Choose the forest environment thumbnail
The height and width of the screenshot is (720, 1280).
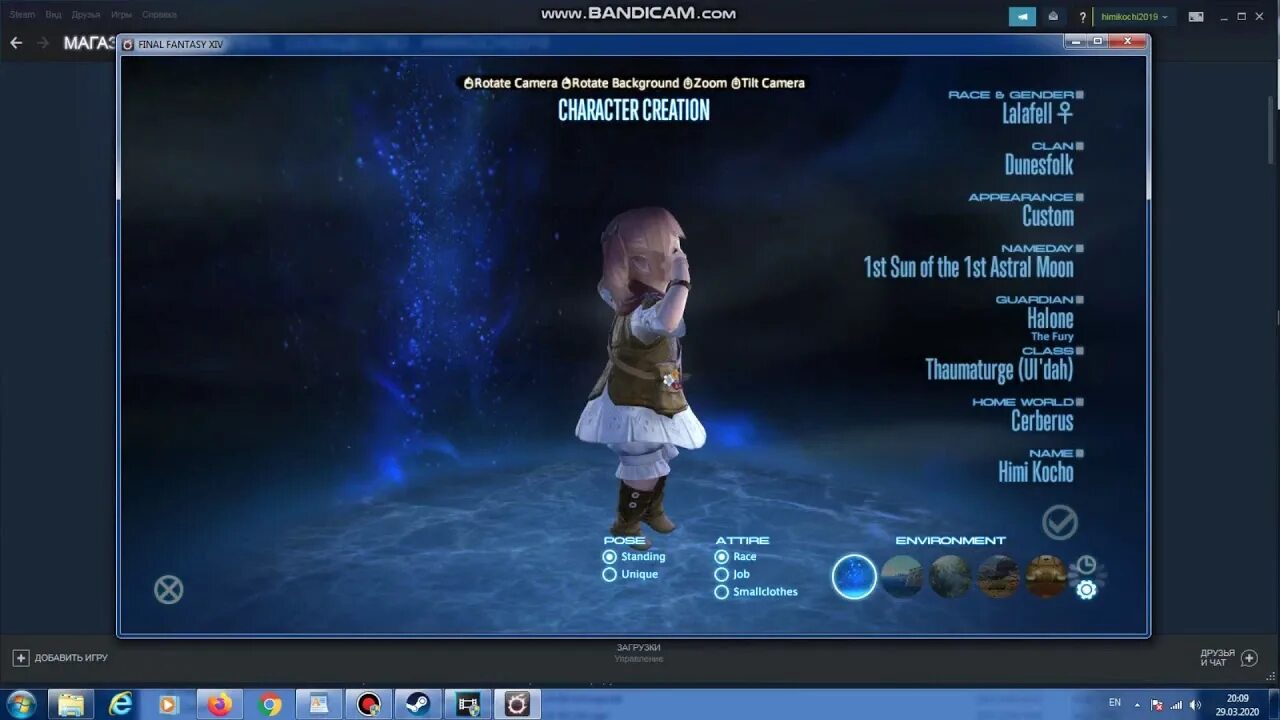click(x=950, y=577)
